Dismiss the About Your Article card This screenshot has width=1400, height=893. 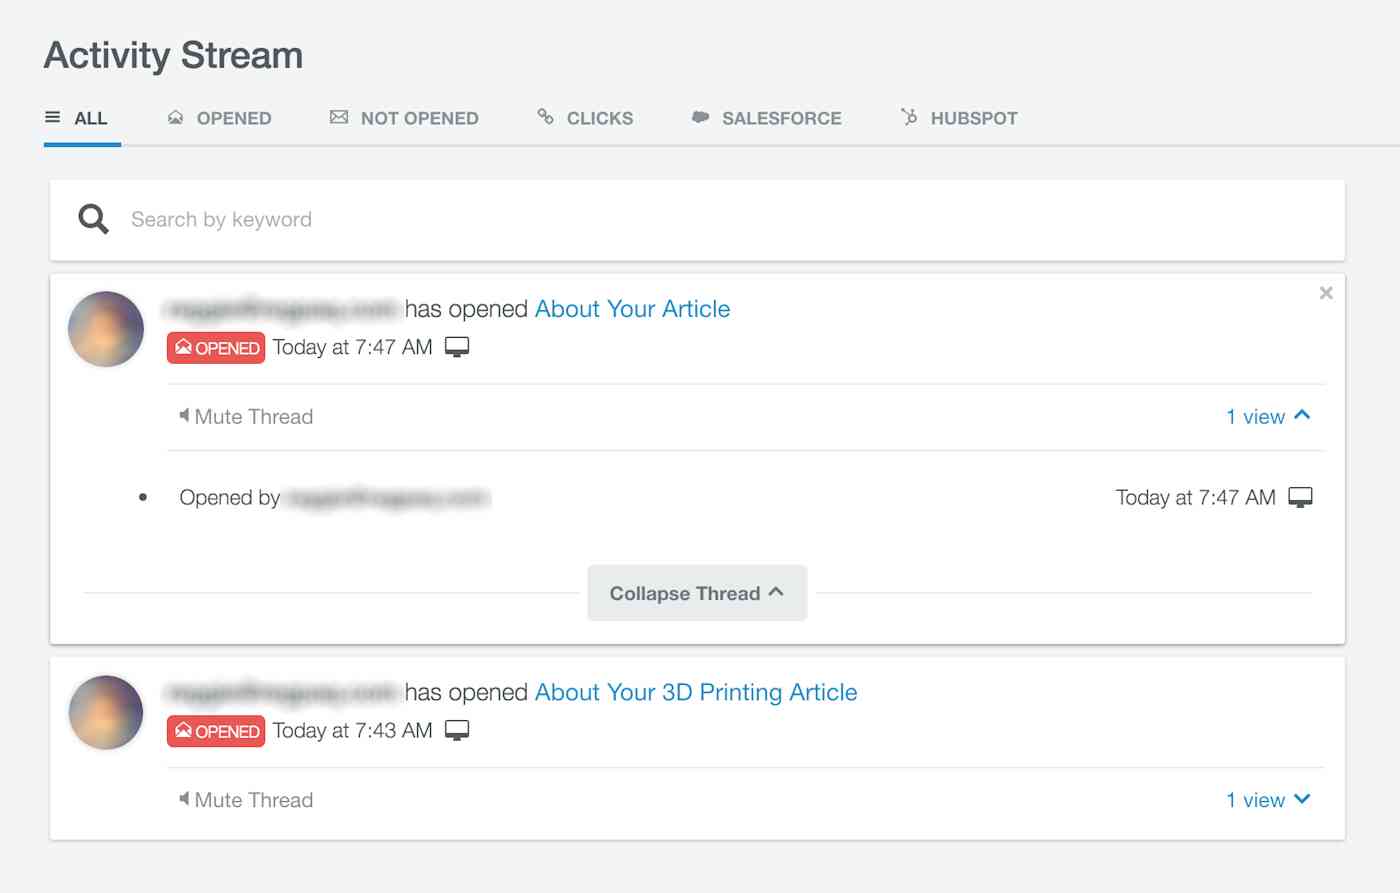pos(1326,293)
